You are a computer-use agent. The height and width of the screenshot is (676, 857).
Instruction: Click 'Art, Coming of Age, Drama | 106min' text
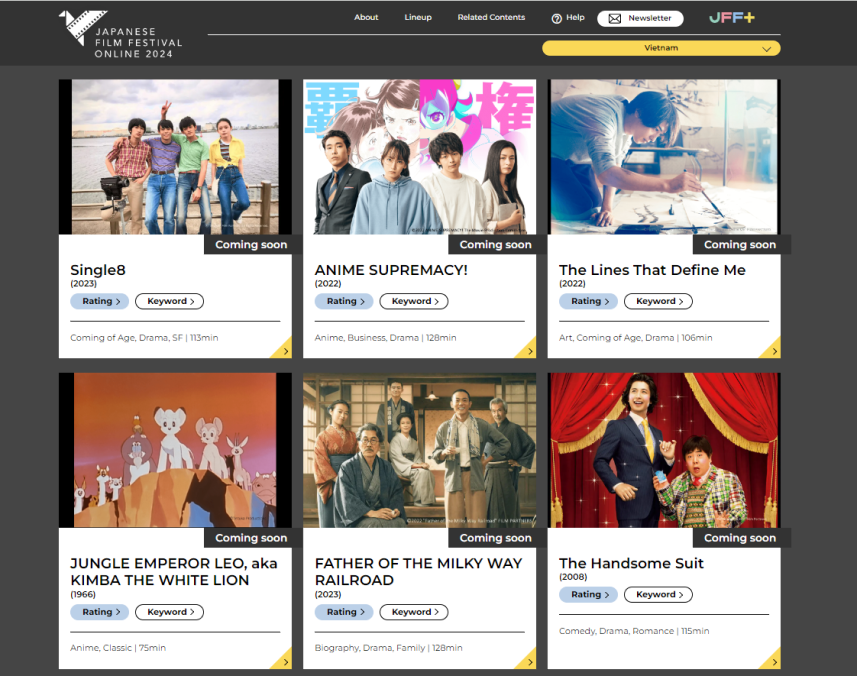click(x=636, y=338)
